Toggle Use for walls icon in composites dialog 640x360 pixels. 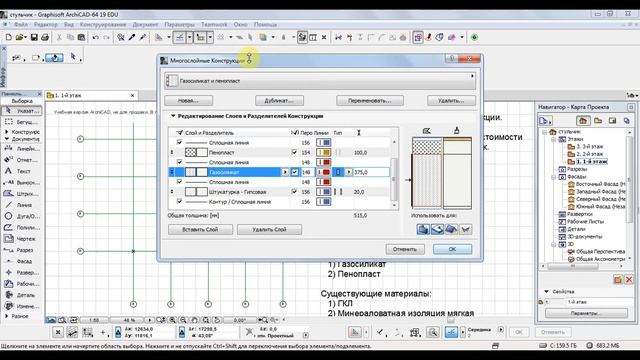(x=423, y=229)
